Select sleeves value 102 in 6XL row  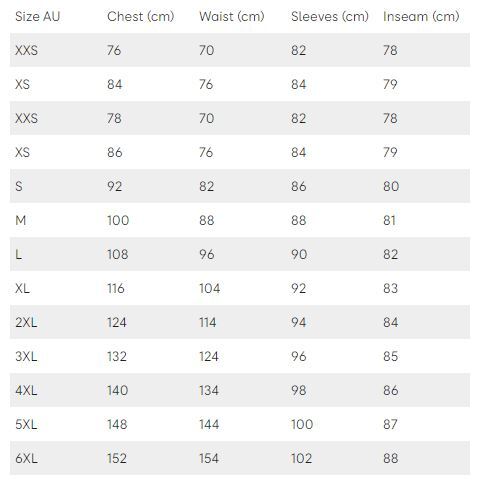[x=302, y=458]
